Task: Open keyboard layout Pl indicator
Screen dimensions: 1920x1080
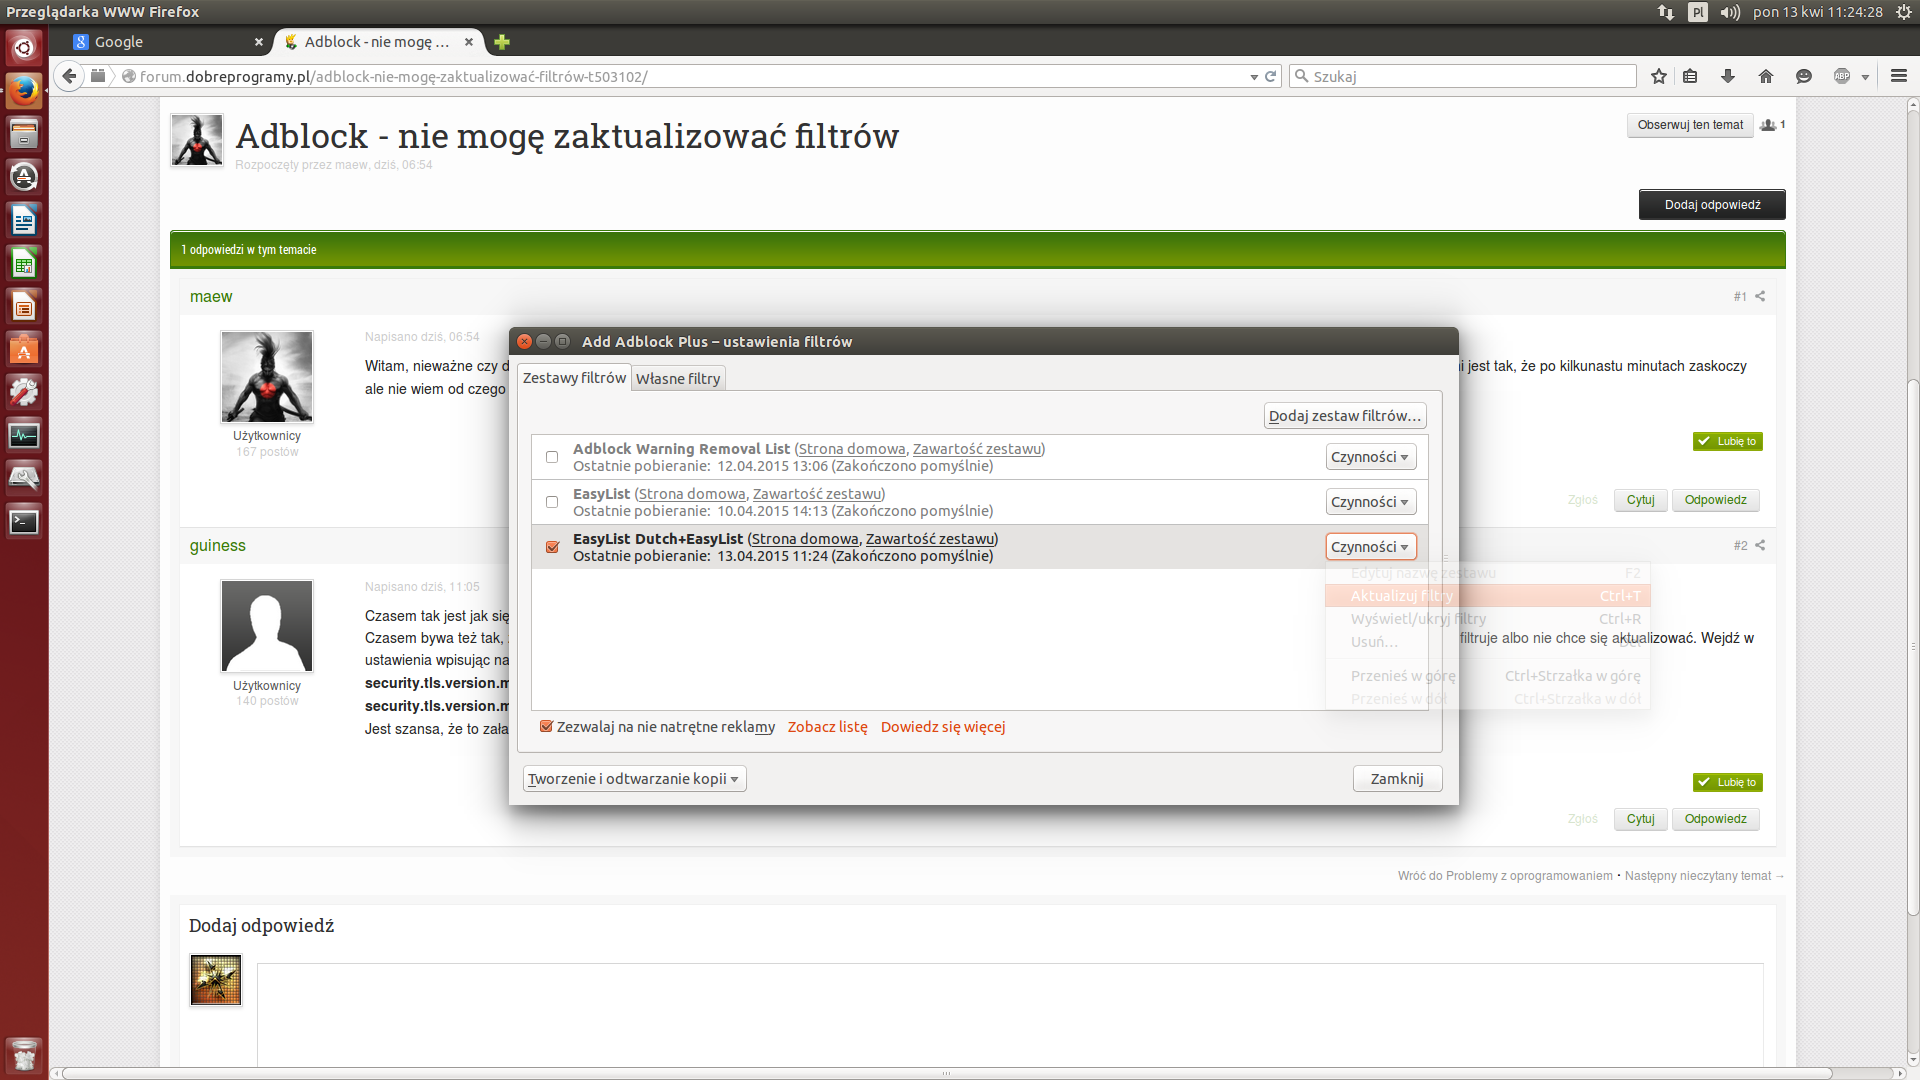Action: [1698, 12]
